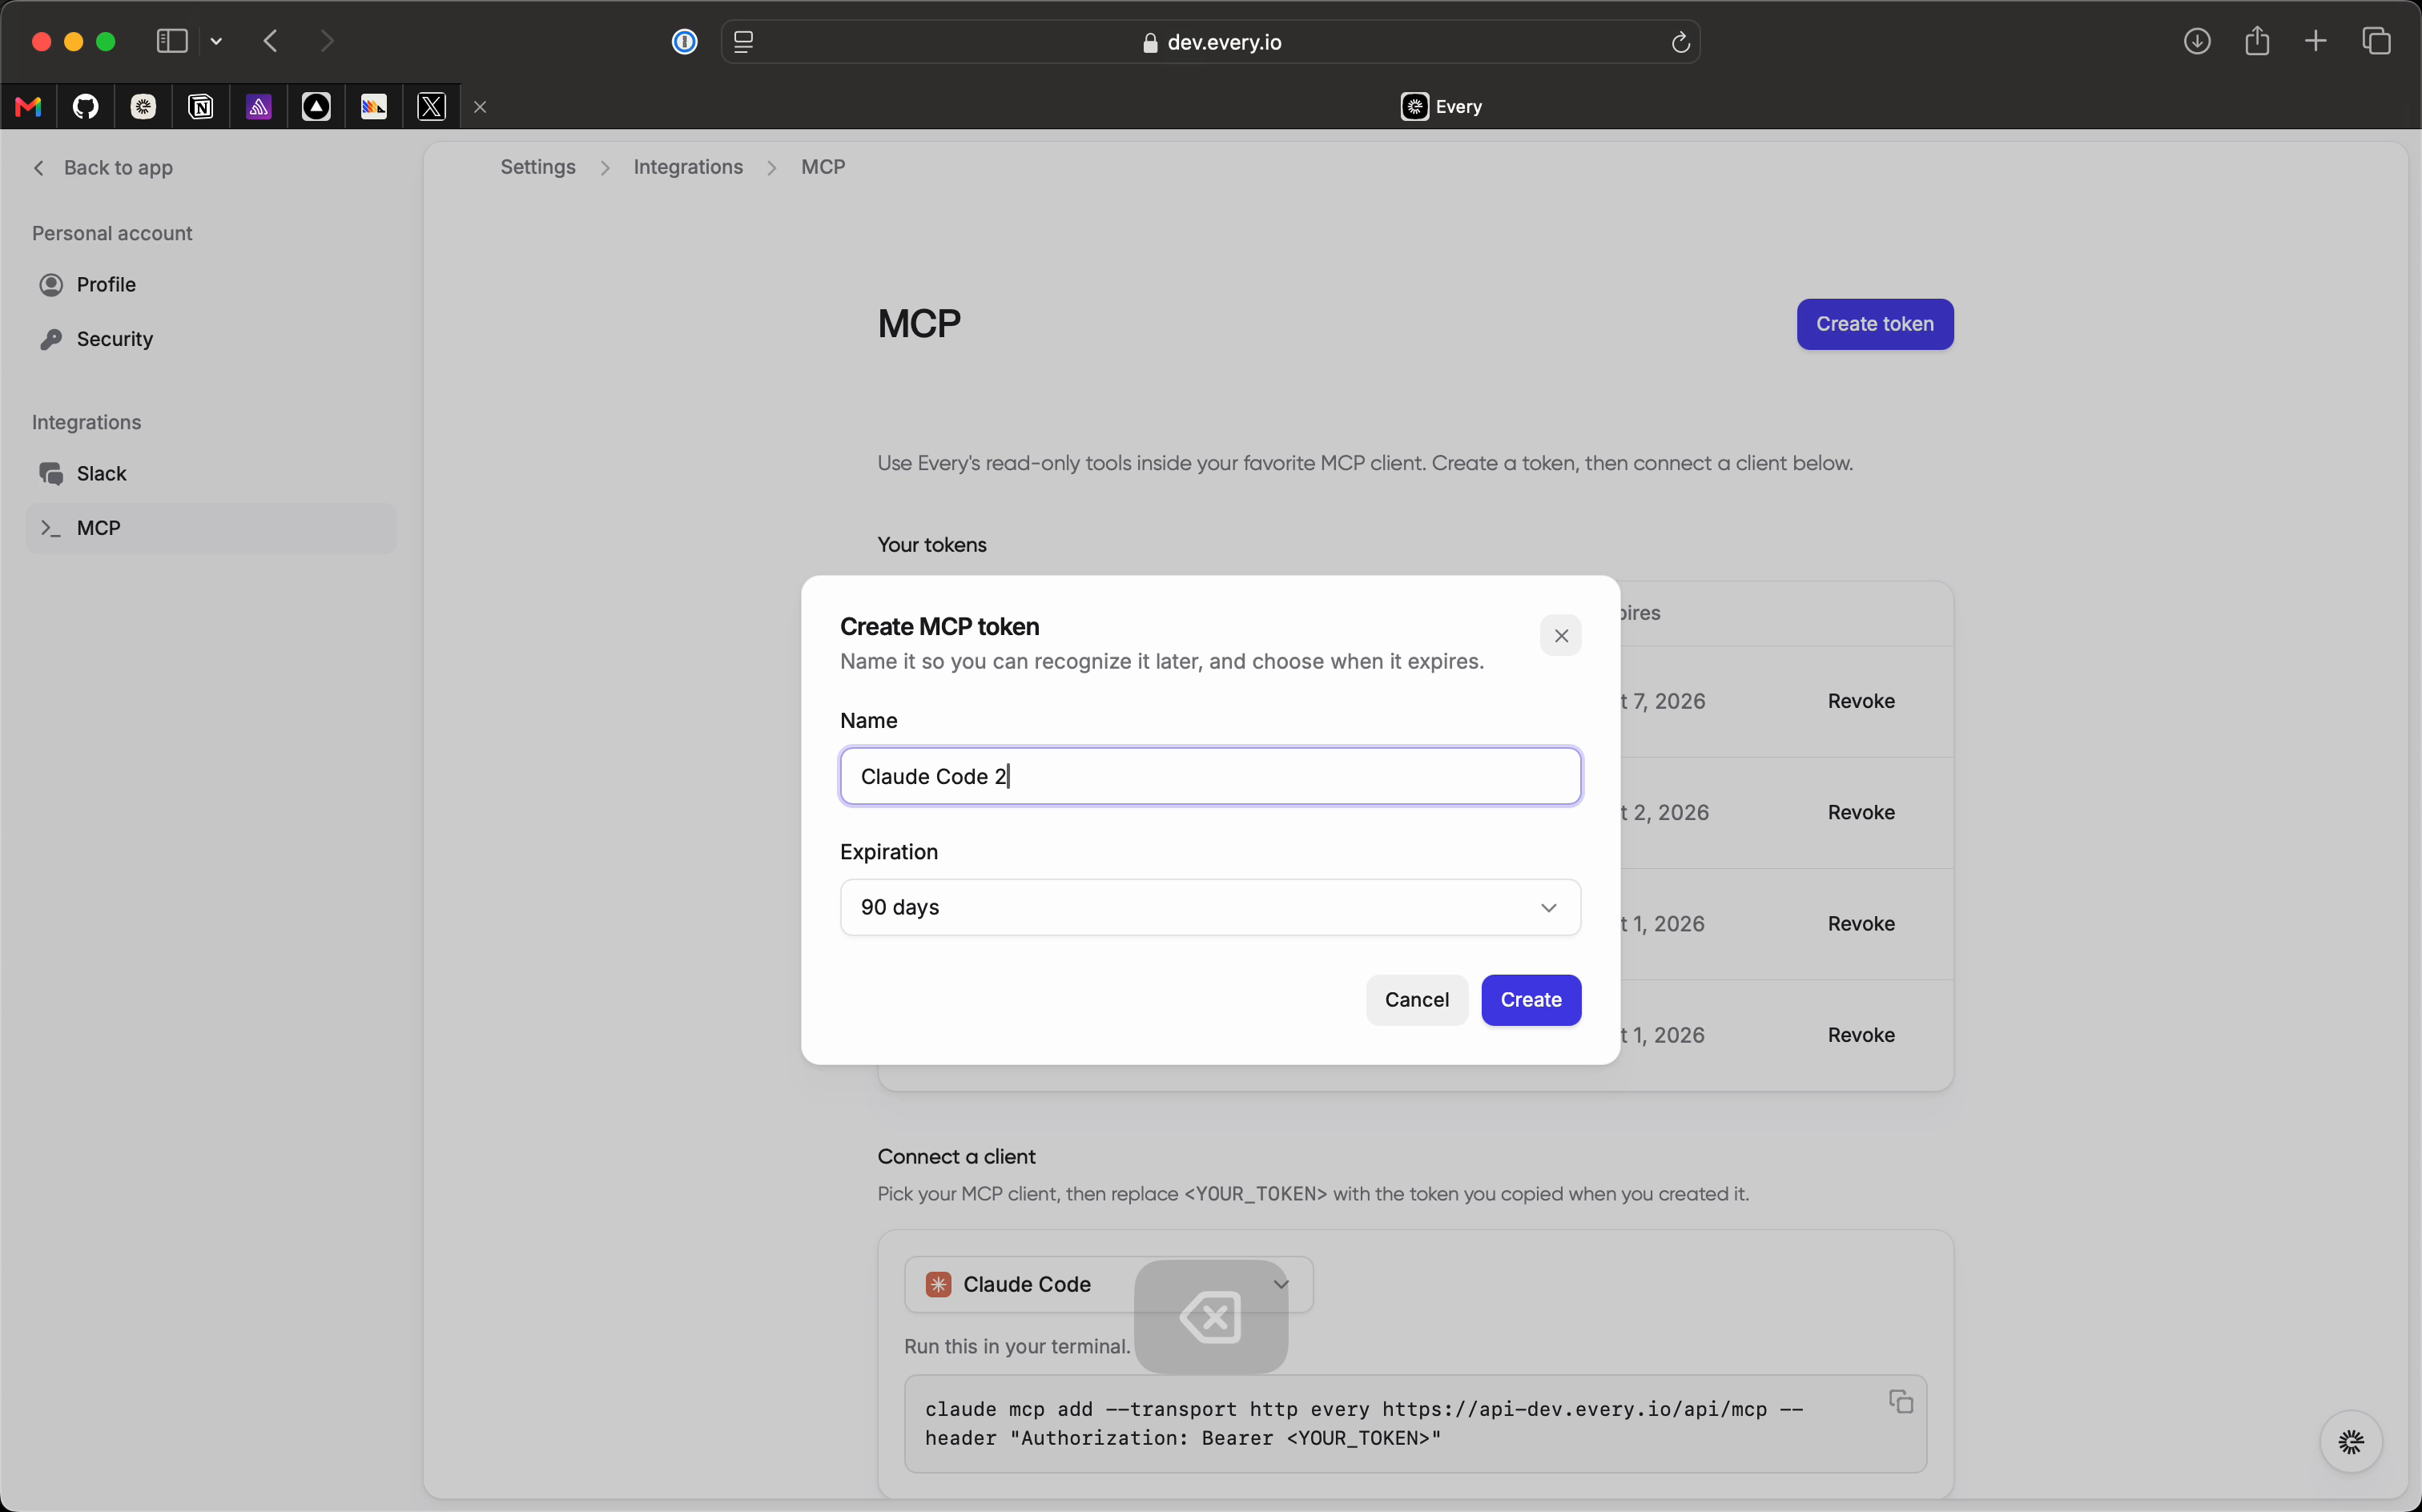Viewport: 2422px width, 1512px height.
Task: Click the address bar showing dev.every.io
Action: coord(1210,42)
